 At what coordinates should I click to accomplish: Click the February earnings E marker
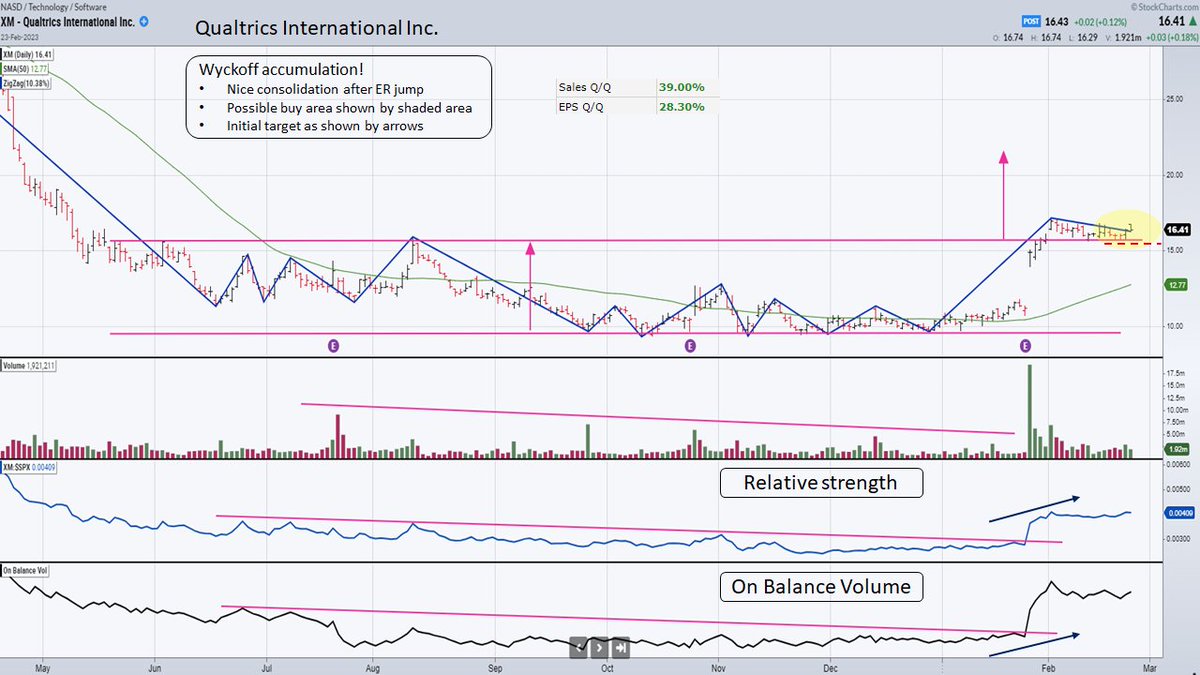pyautogui.click(x=1025, y=346)
